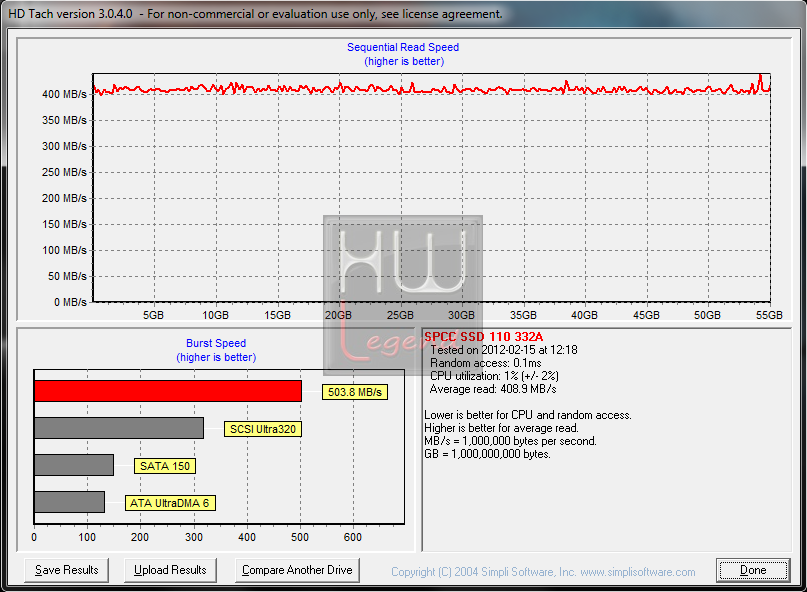Click the Average read: 408.9 MB/s line
Image resolution: width=807 pixels, height=592 pixels.
(493, 389)
